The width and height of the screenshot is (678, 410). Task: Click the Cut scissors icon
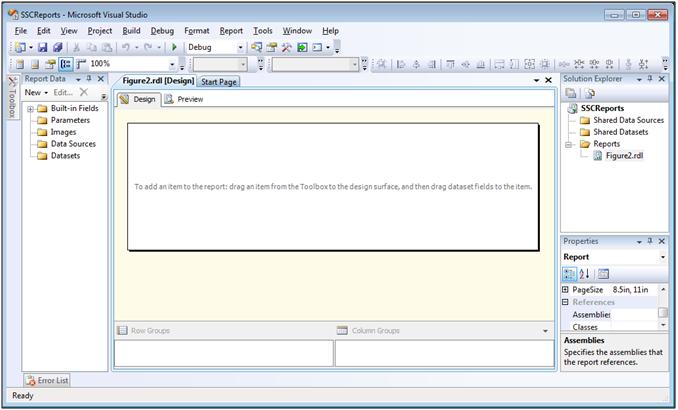click(x=77, y=47)
